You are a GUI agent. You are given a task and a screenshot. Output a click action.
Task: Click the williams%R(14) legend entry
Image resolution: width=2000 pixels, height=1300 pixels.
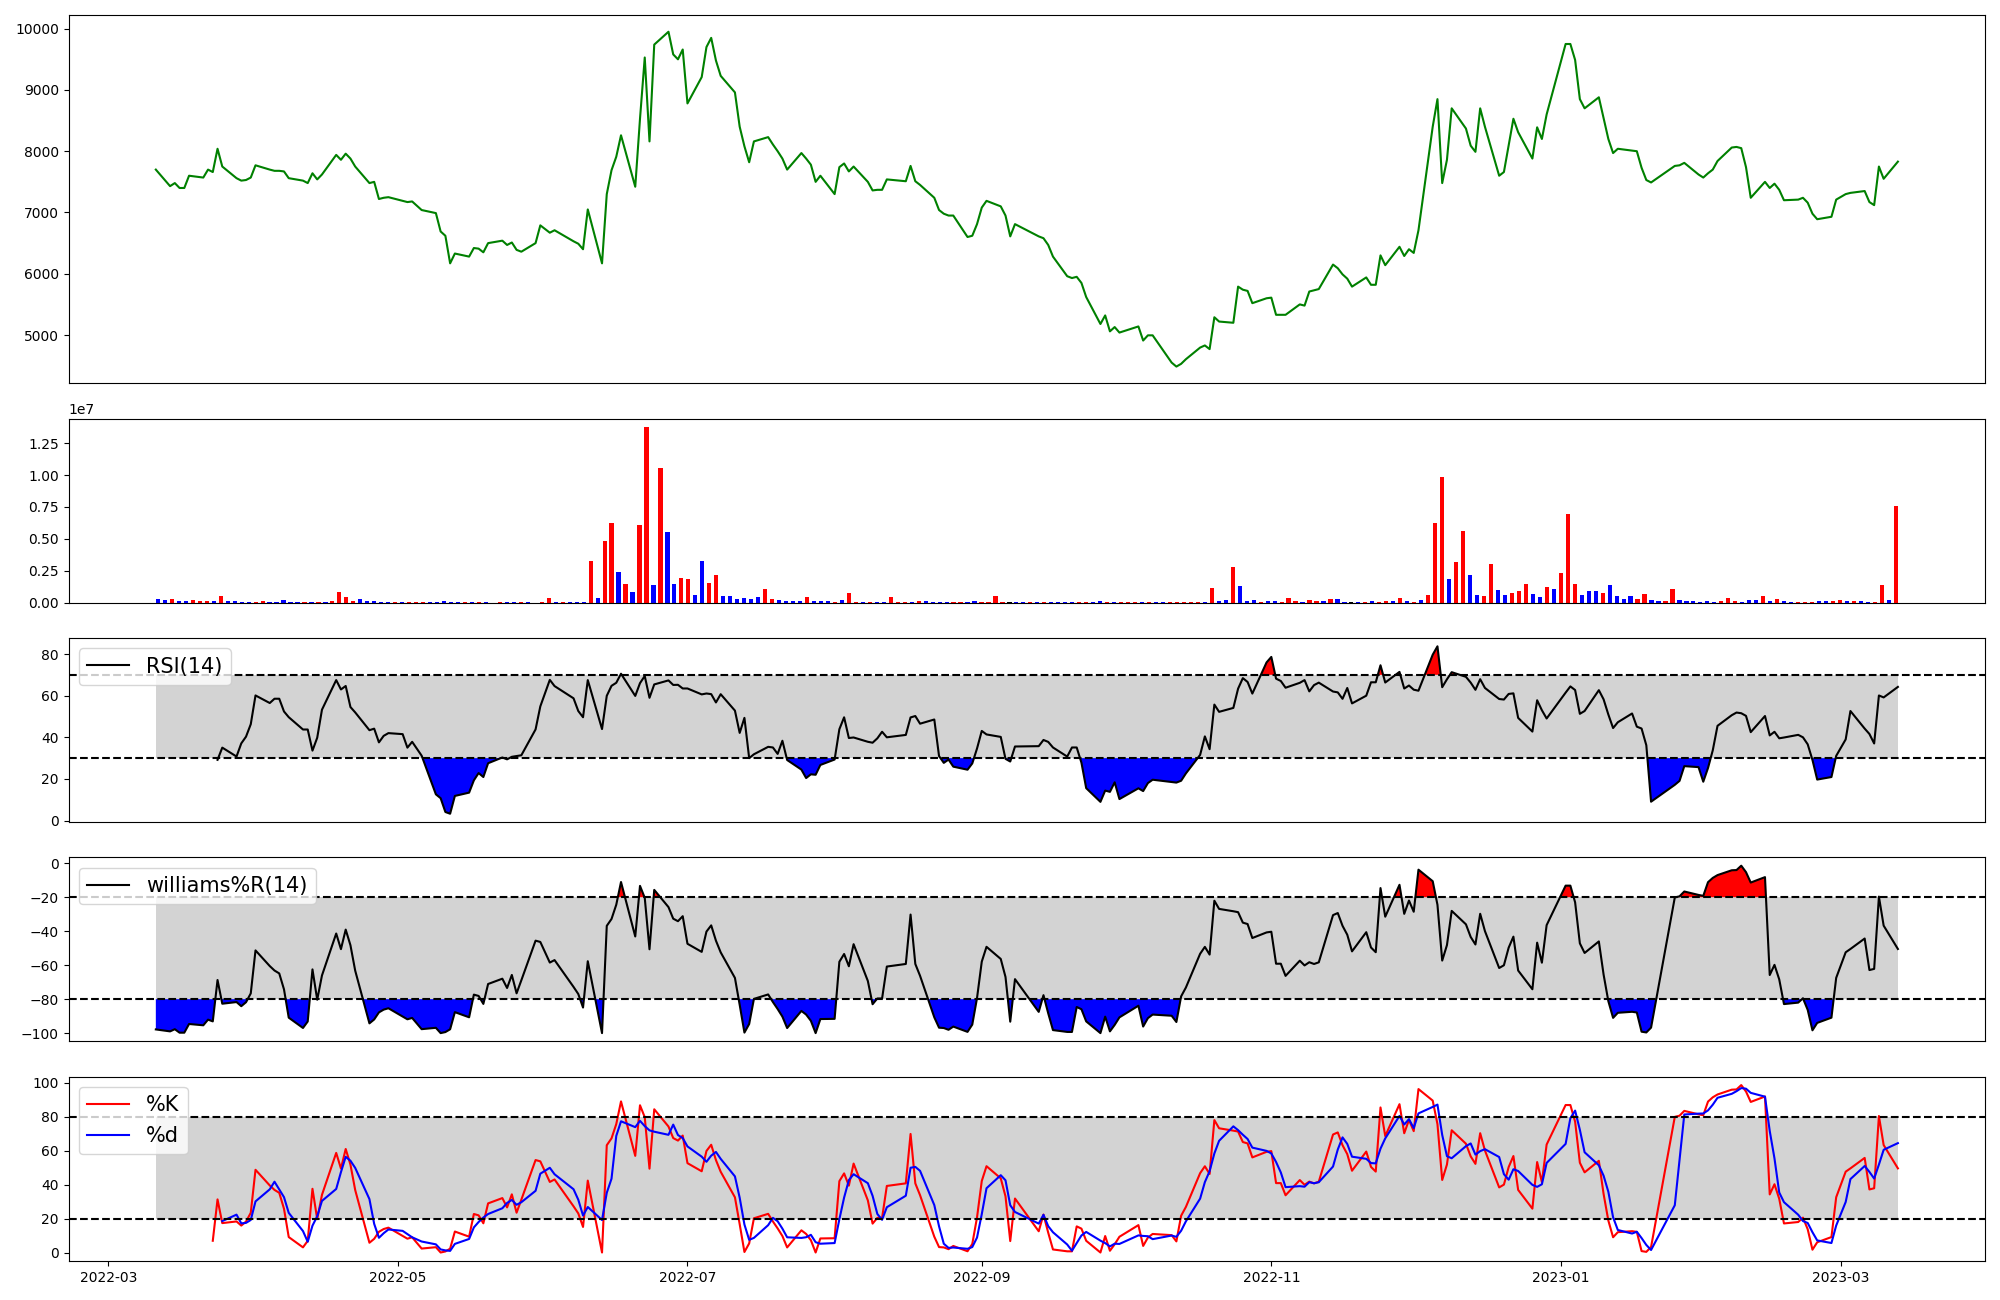point(226,885)
